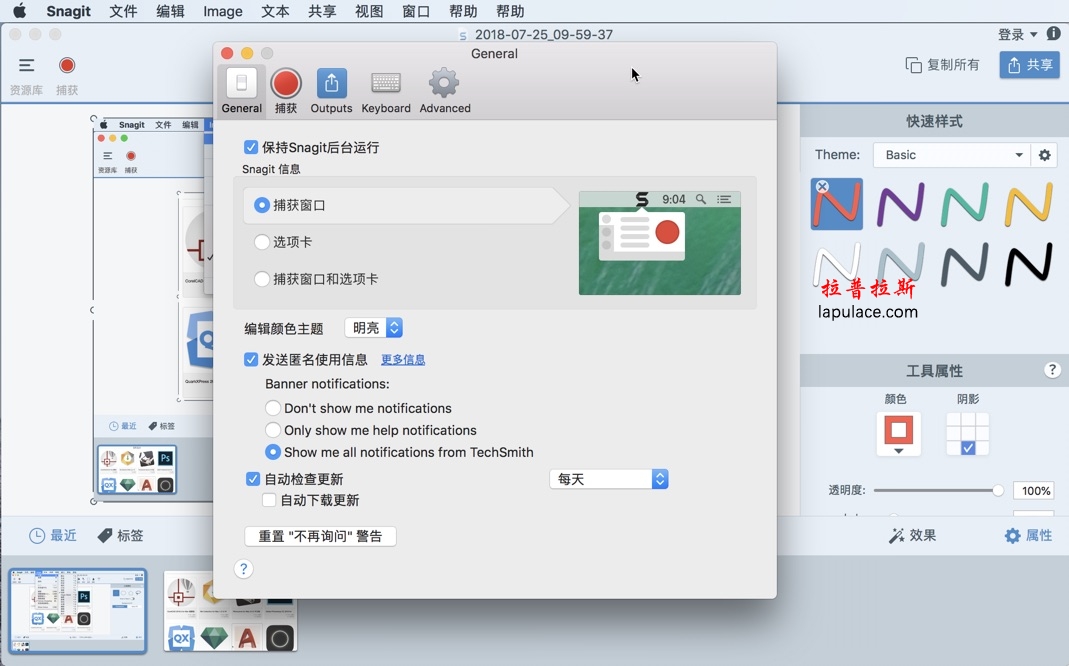Click the 复制所有 copy all button
The width and height of the screenshot is (1069, 666).
pos(942,65)
